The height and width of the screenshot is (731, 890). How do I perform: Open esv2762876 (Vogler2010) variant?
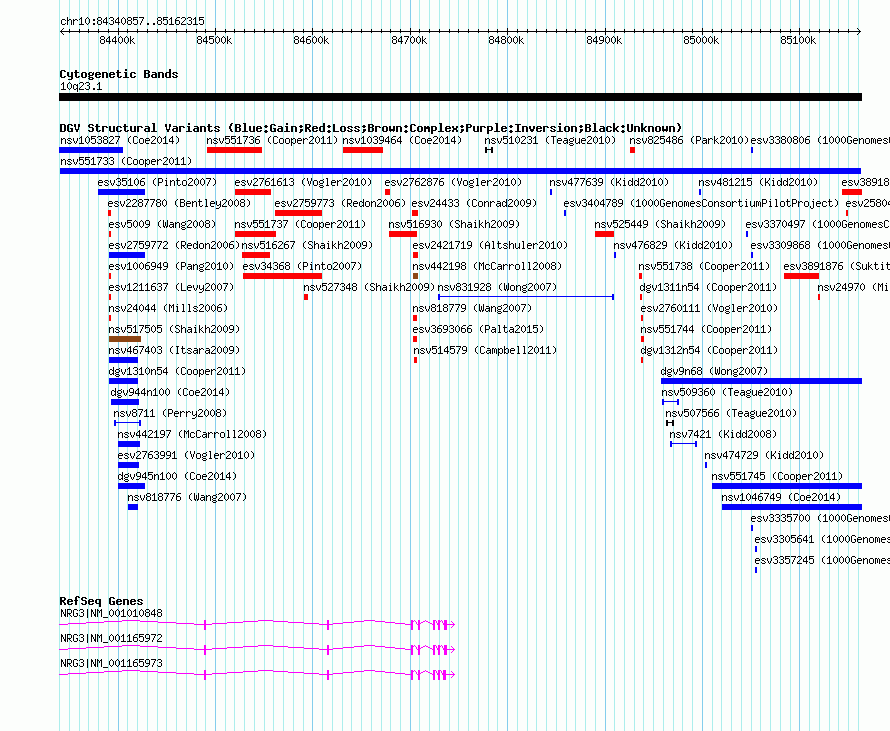[x=453, y=182]
